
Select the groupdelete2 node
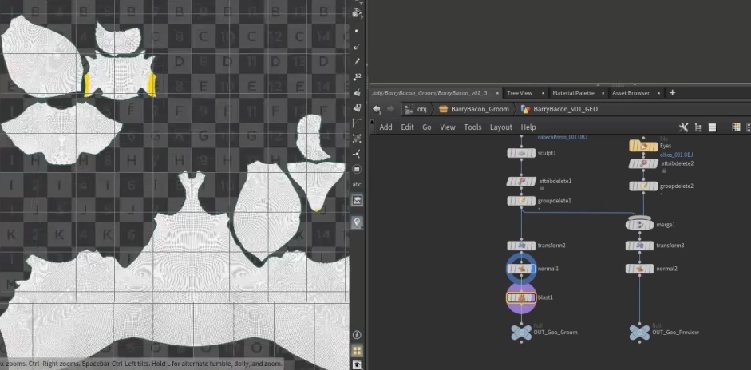point(643,186)
